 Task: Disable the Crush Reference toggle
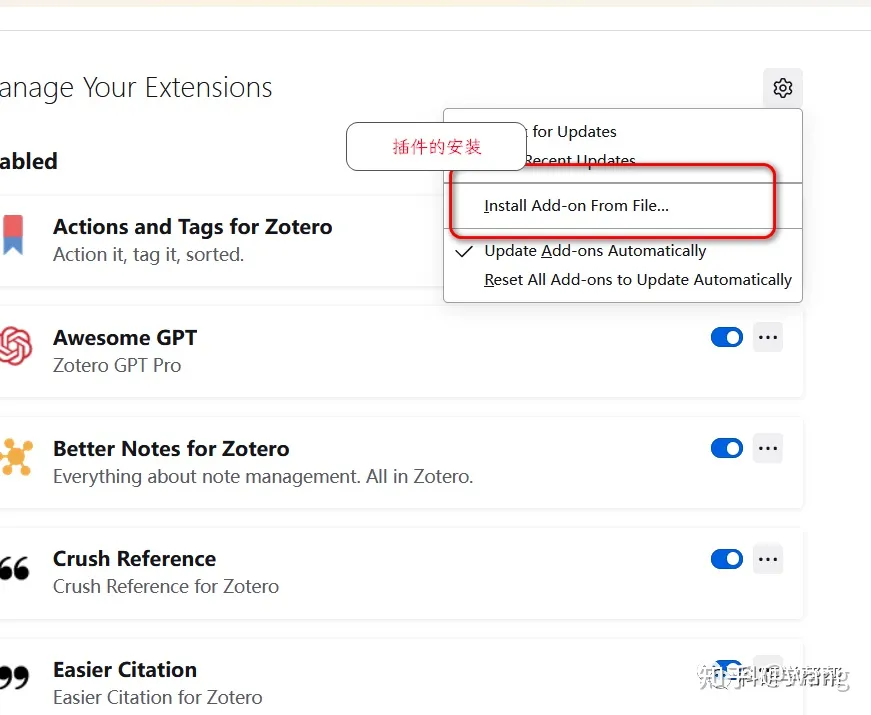(x=726, y=559)
